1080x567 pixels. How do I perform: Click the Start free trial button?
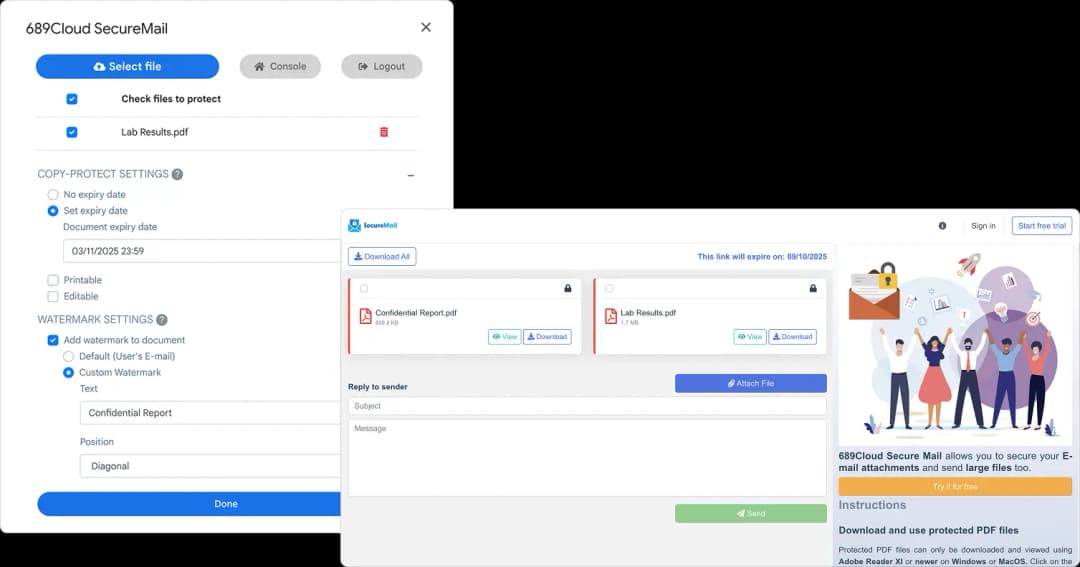click(x=1041, y=225)
